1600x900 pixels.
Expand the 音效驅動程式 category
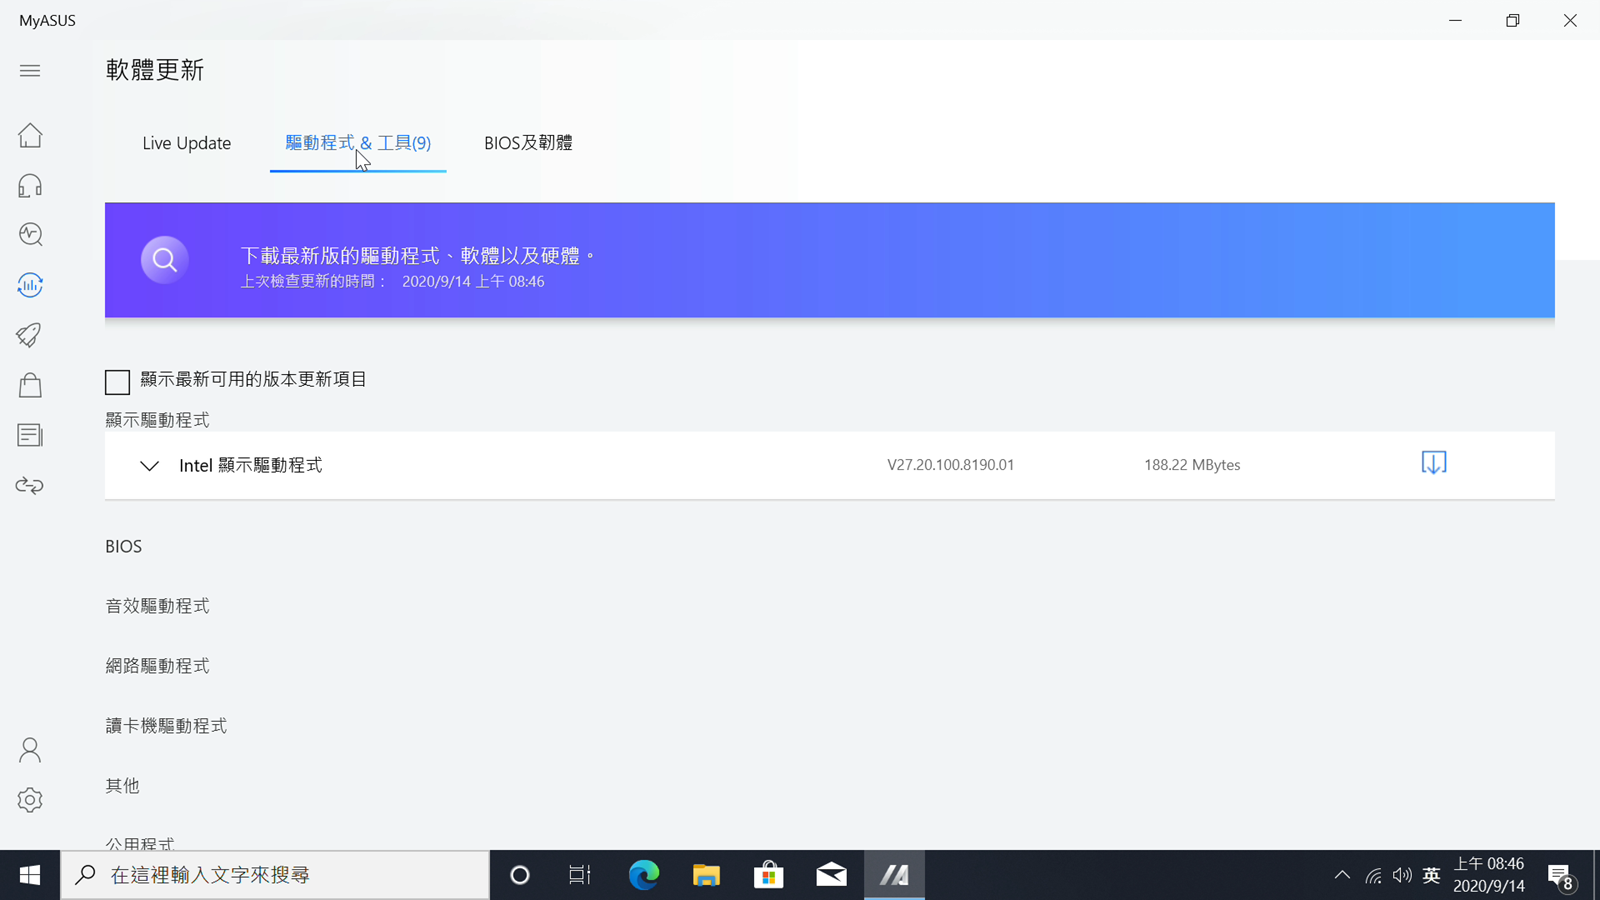[157, 606]
